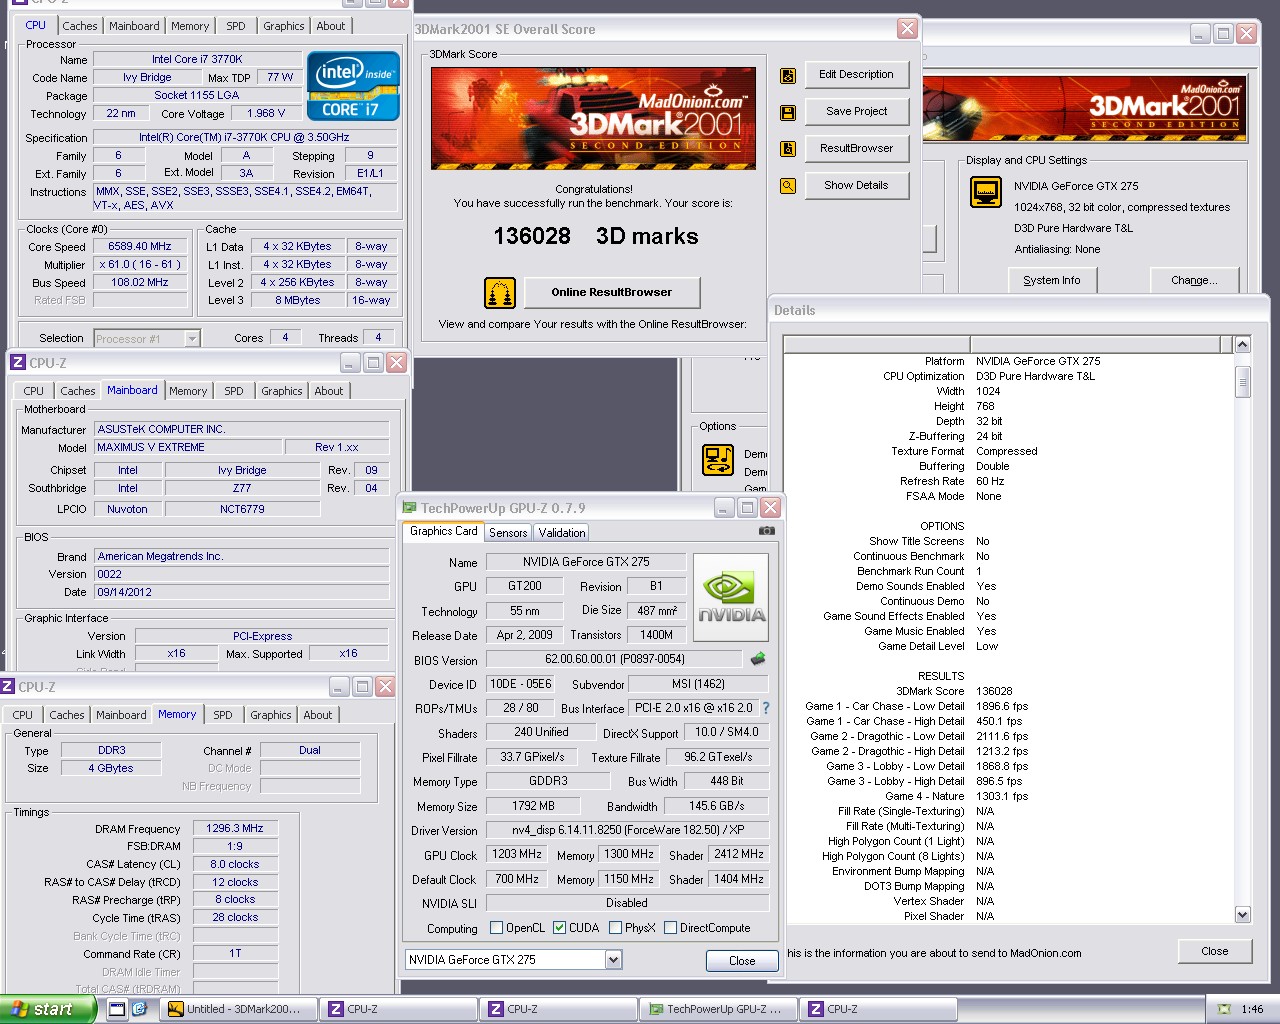The image size is (1280, 1024).
Task: Click the Save Project floppy disk icon
Action: (788, 112)
